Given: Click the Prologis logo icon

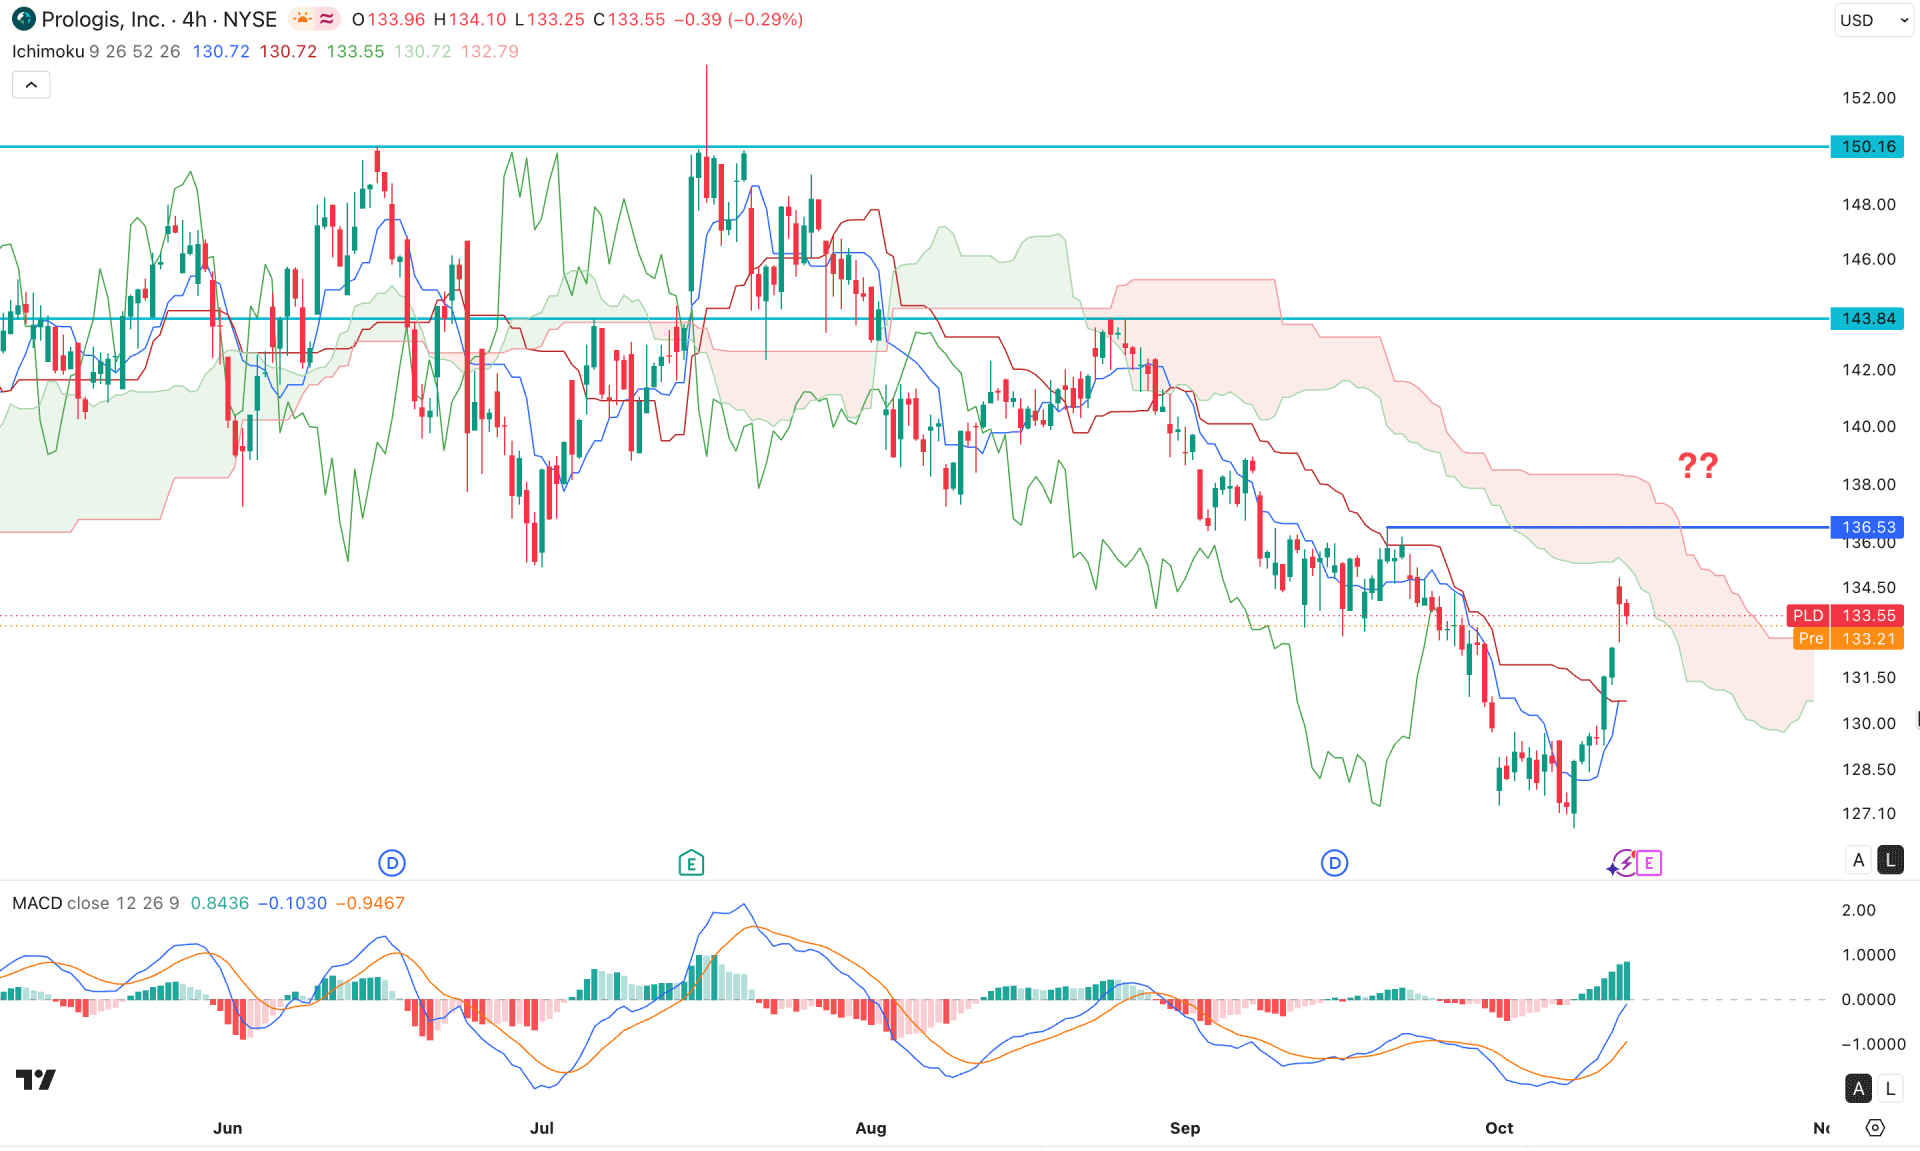Looking at the screenshot, I should click(23, 19).
